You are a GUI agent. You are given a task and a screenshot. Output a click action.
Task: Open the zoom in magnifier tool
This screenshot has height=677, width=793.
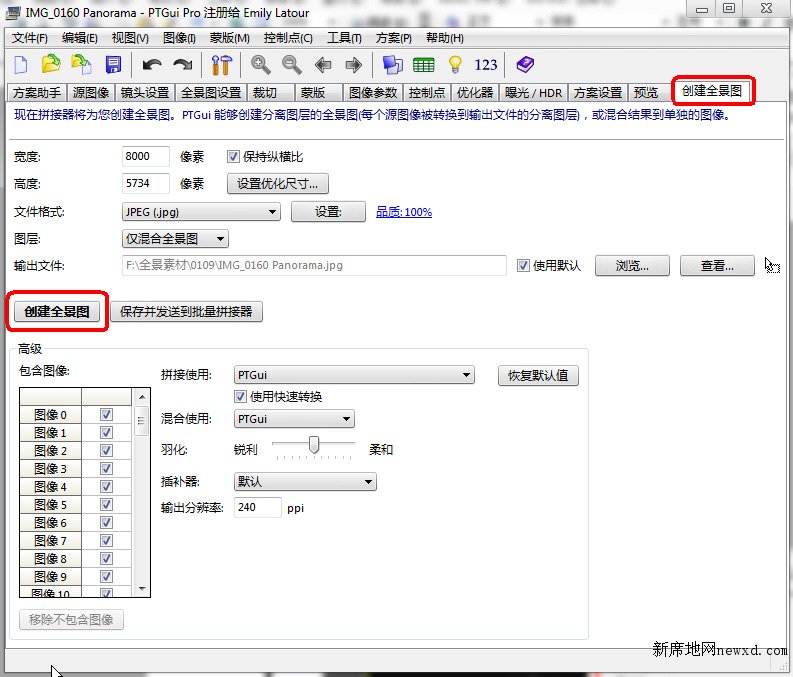click(261, 65)
